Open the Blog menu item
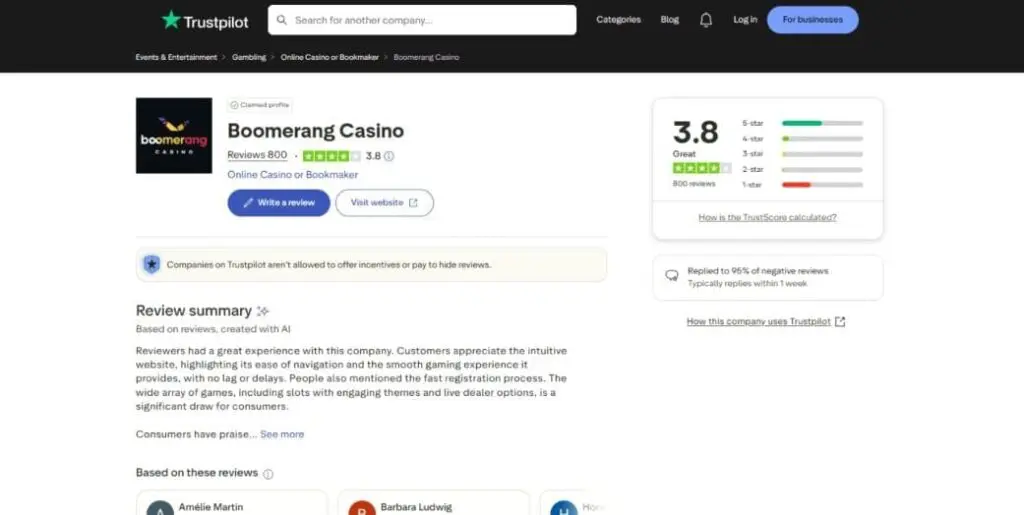The width and height of the screenshot is (1024, 515). pyautogui.click(x=669, y=20)
